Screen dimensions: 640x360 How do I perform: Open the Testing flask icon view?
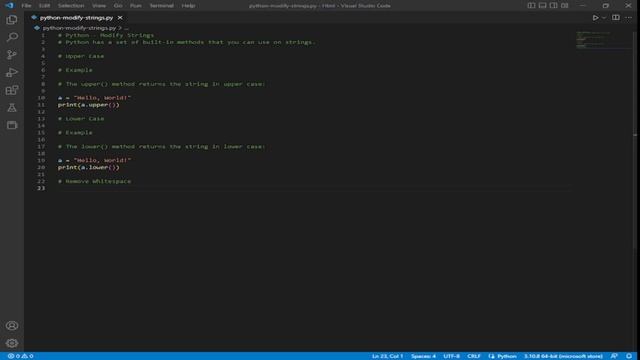(x=12, y=108)
